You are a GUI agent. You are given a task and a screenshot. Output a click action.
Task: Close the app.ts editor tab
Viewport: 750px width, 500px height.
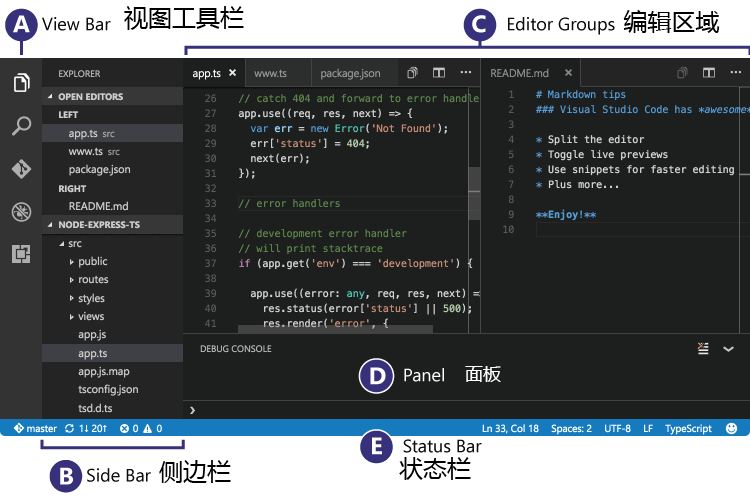232,73
